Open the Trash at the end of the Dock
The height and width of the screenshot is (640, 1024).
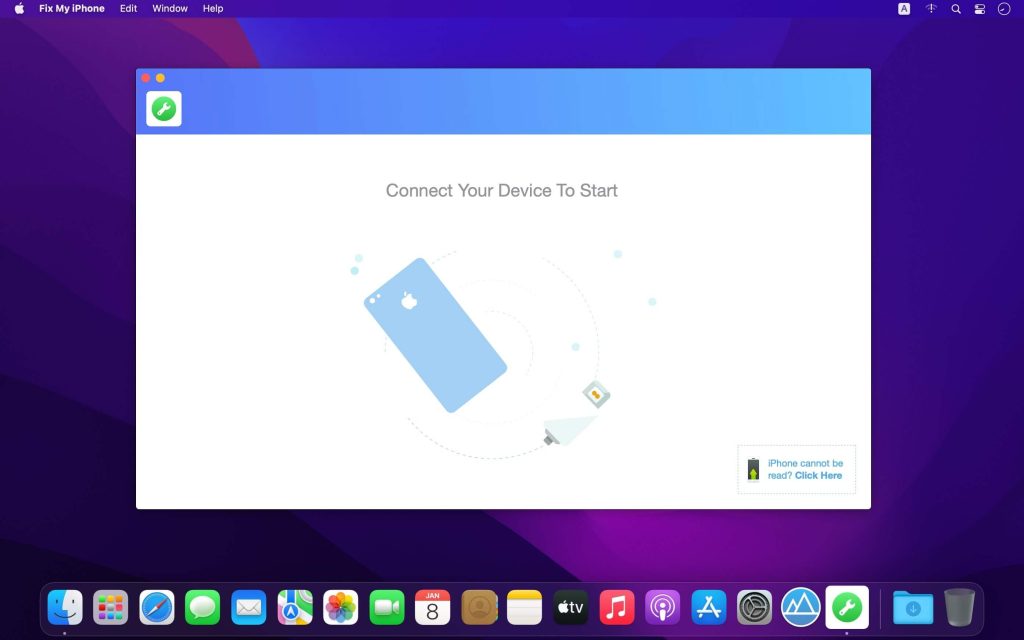(x=961, y=607)
